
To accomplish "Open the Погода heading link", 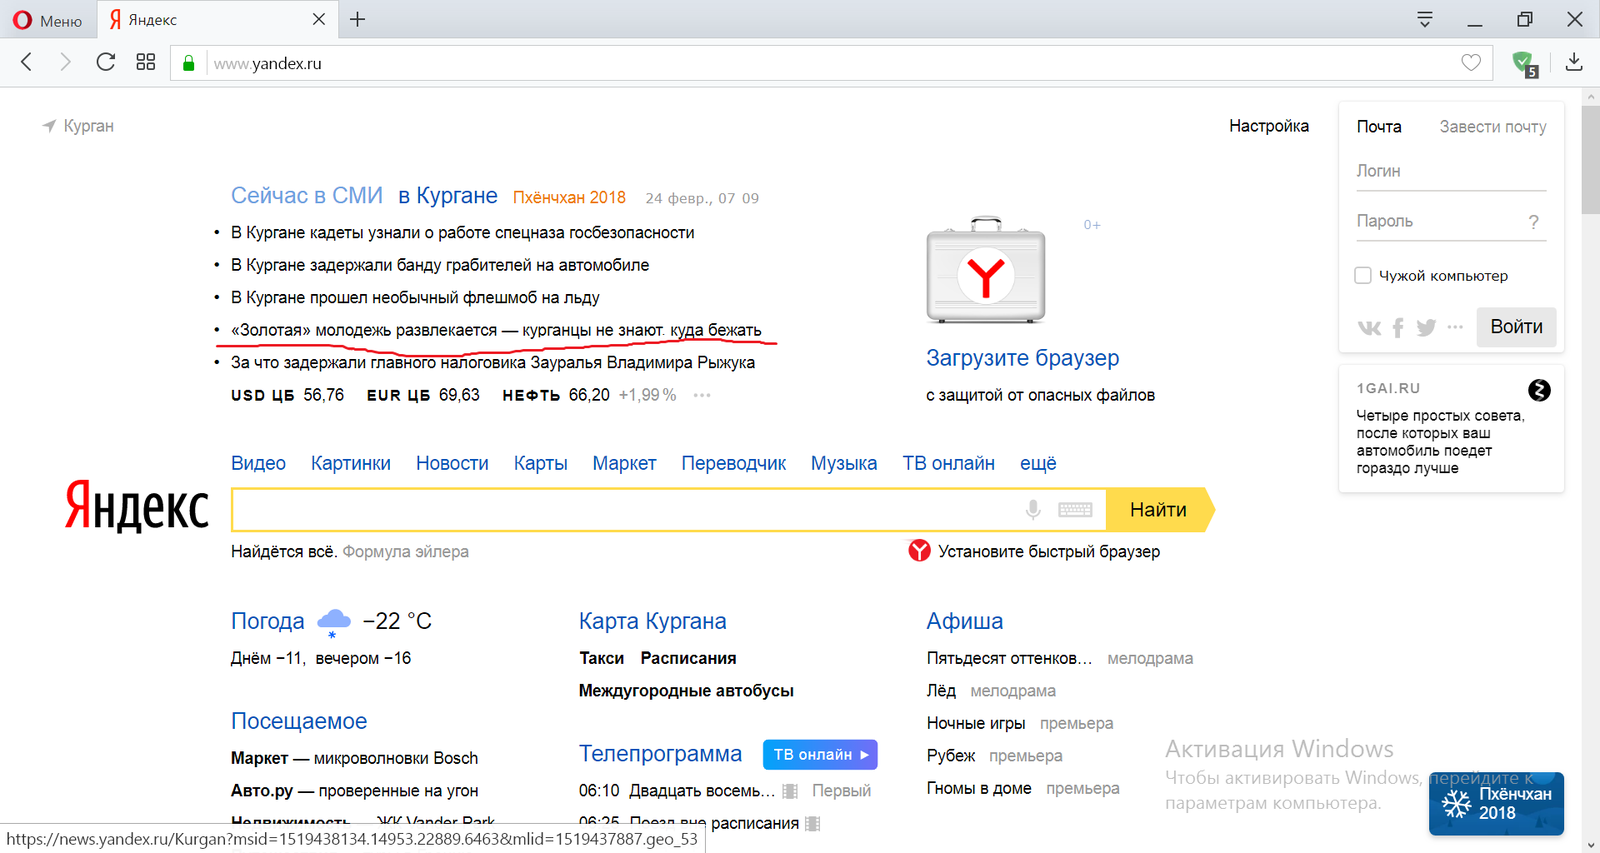I will coord(267,621).
